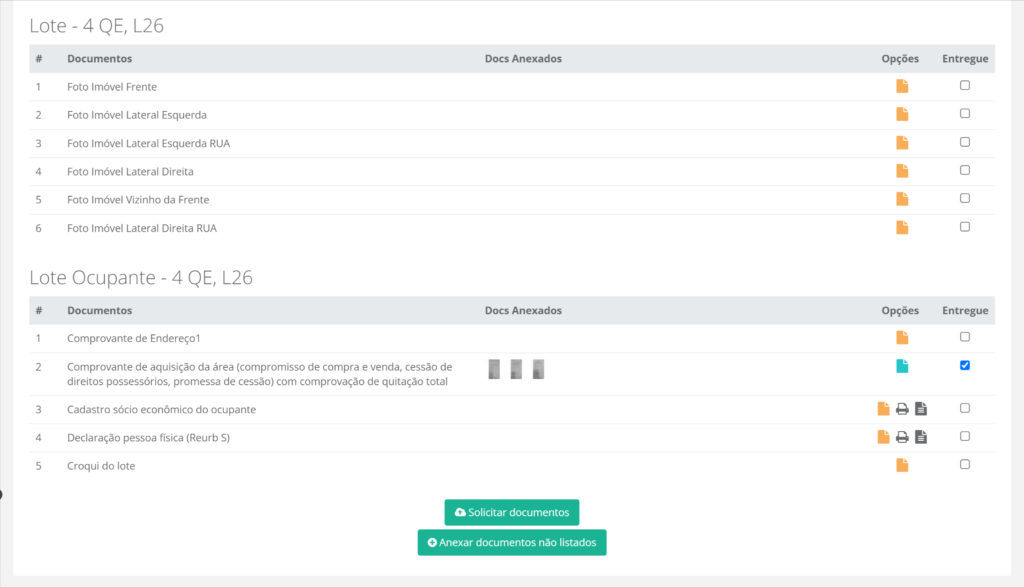Open the first attached document thumbnail
Screen dimensions: 1024x587
[494, 369]
